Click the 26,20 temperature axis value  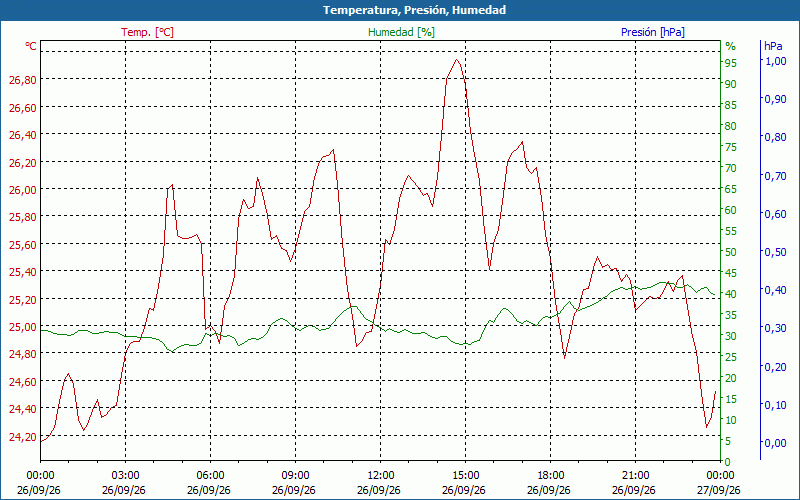click(x=23, y=163)
